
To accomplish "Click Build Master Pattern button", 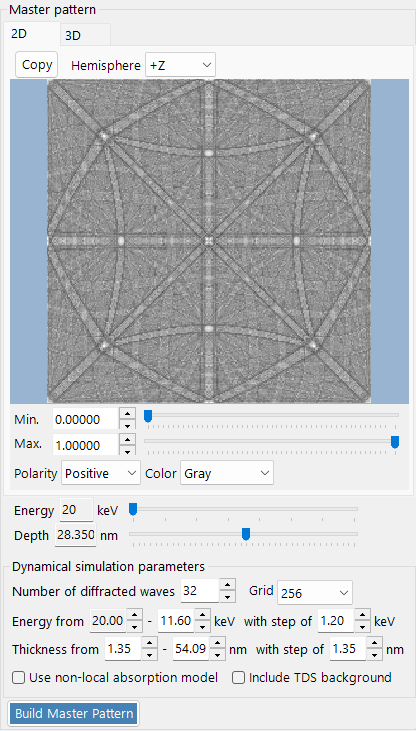I will tap(74, 713).
